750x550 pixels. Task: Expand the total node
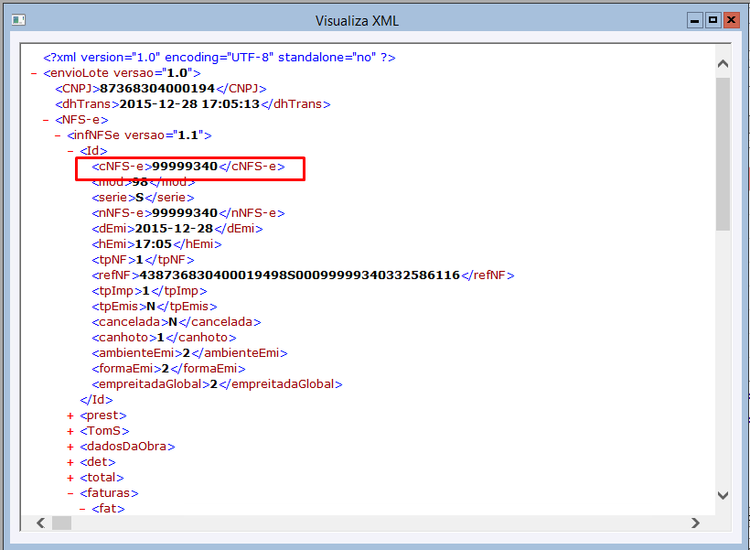(70, 478)
